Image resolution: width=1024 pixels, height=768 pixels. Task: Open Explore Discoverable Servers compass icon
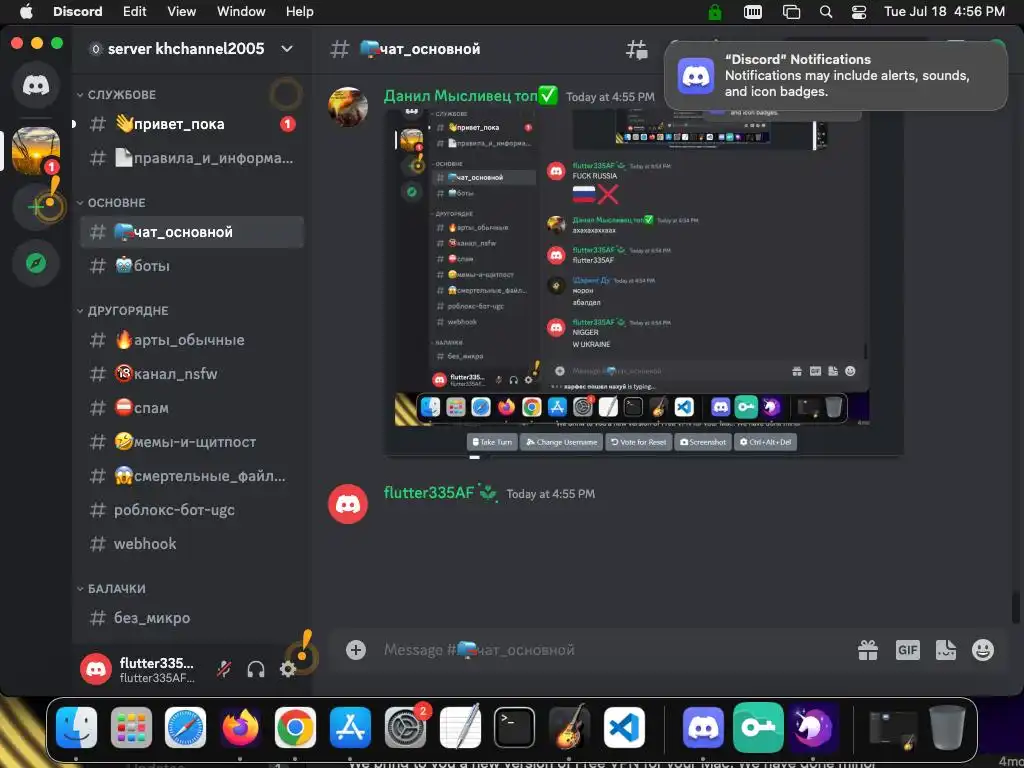[36, 263]
